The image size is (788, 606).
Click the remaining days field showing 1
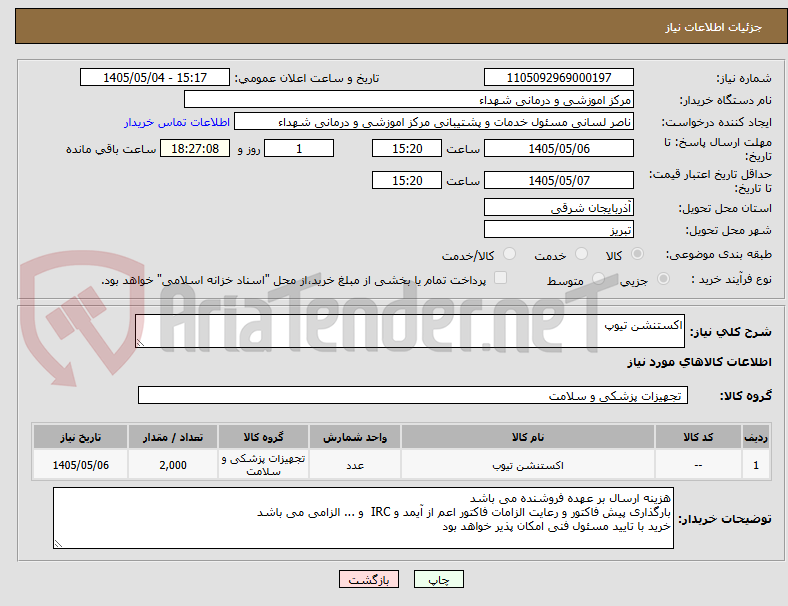click(299, 149)
